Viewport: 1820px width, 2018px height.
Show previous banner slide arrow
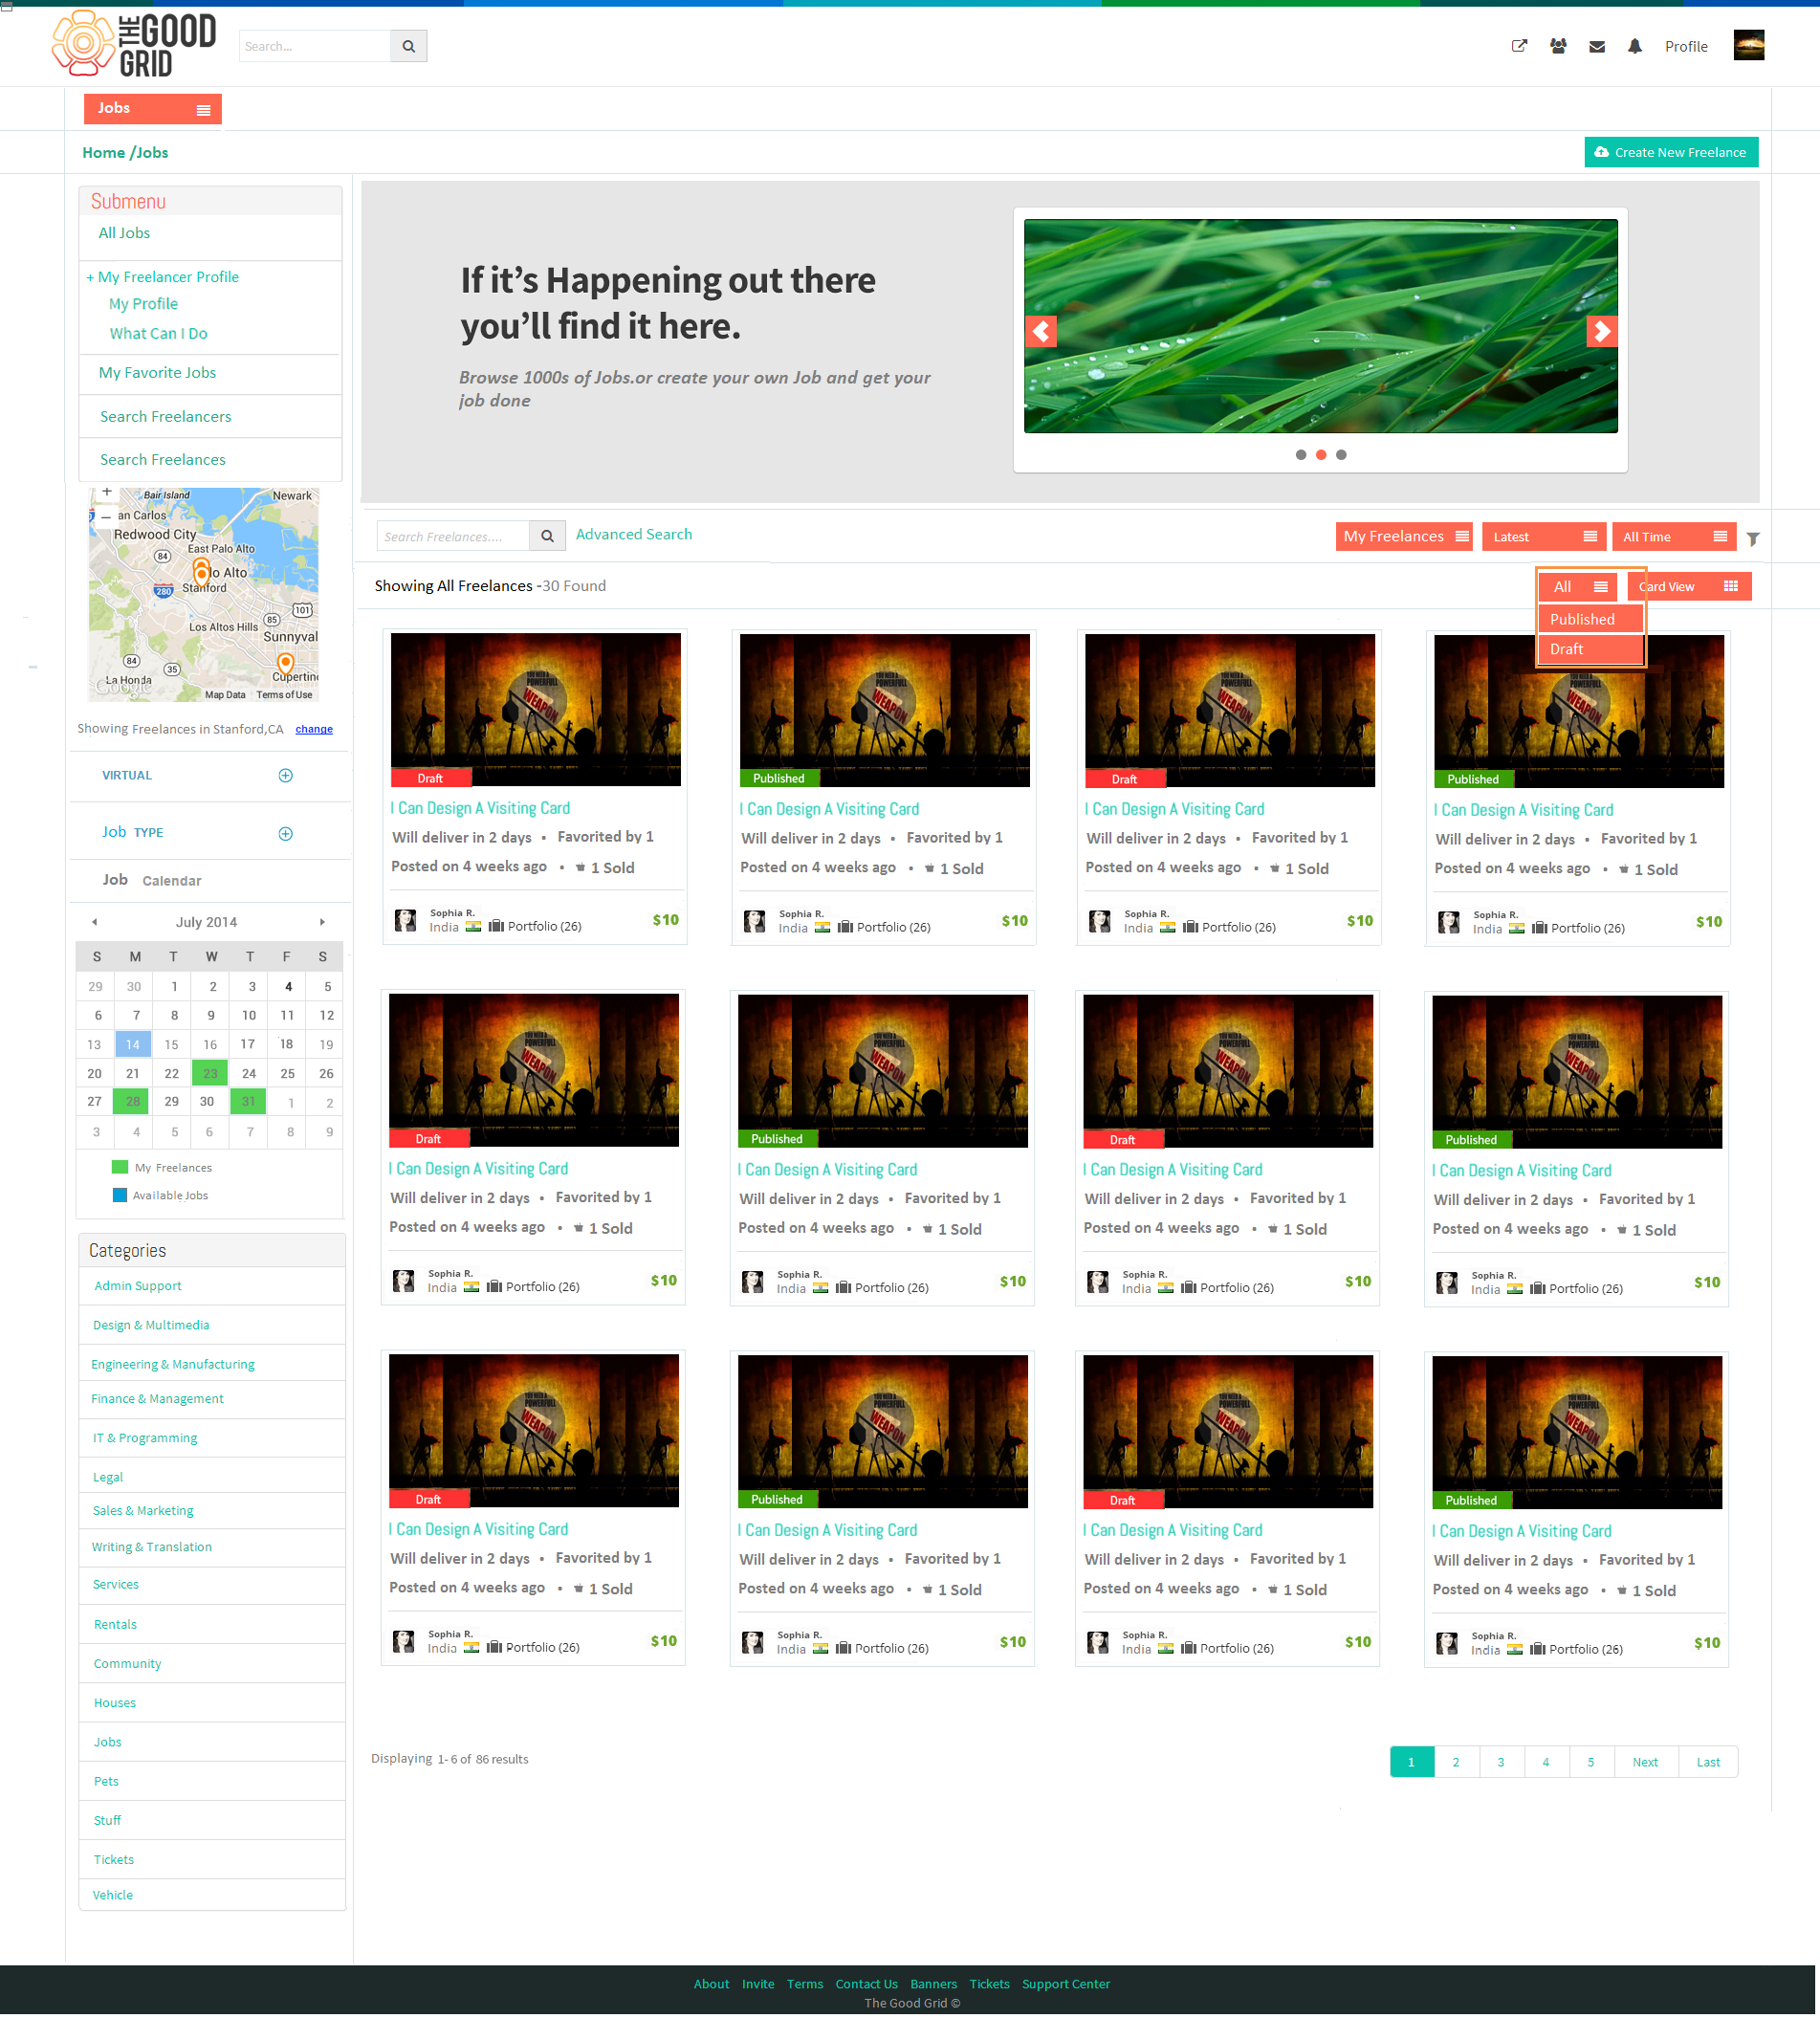[1041, 331]
